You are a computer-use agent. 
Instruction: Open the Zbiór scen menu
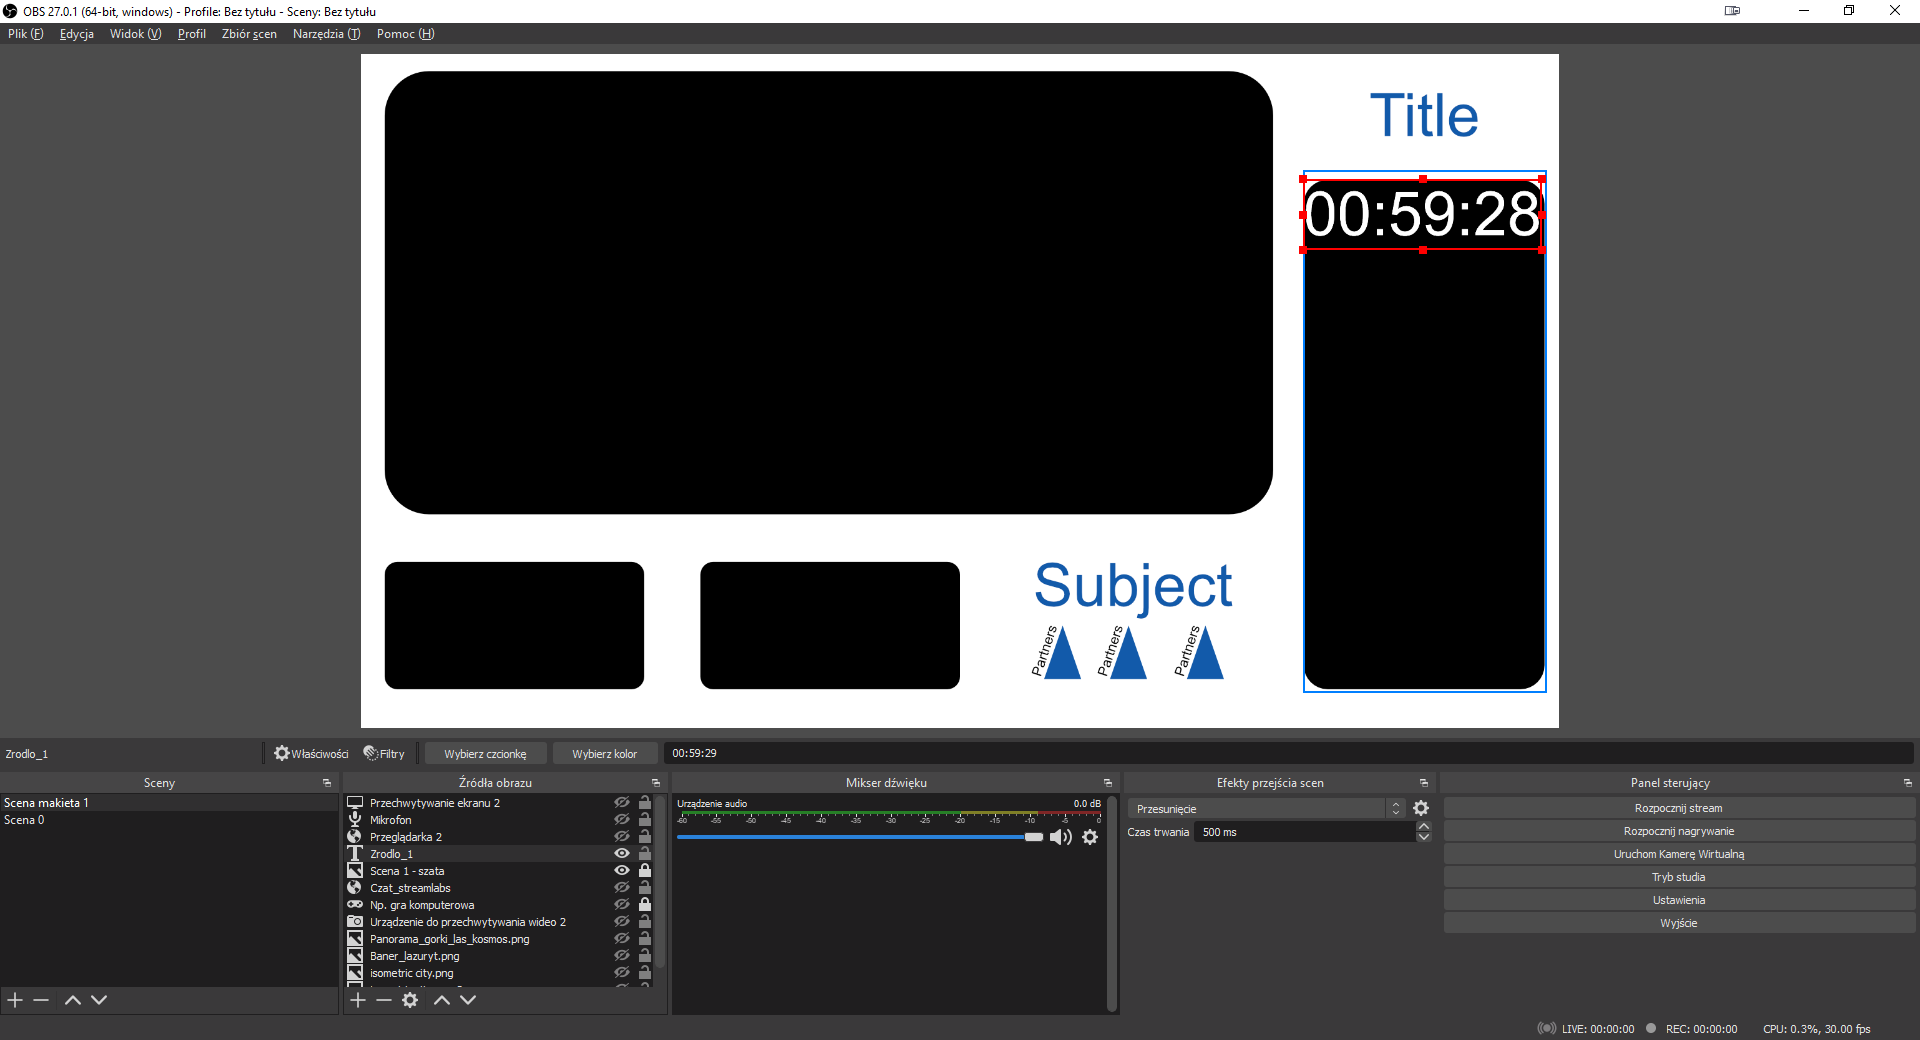coord(249,34)
